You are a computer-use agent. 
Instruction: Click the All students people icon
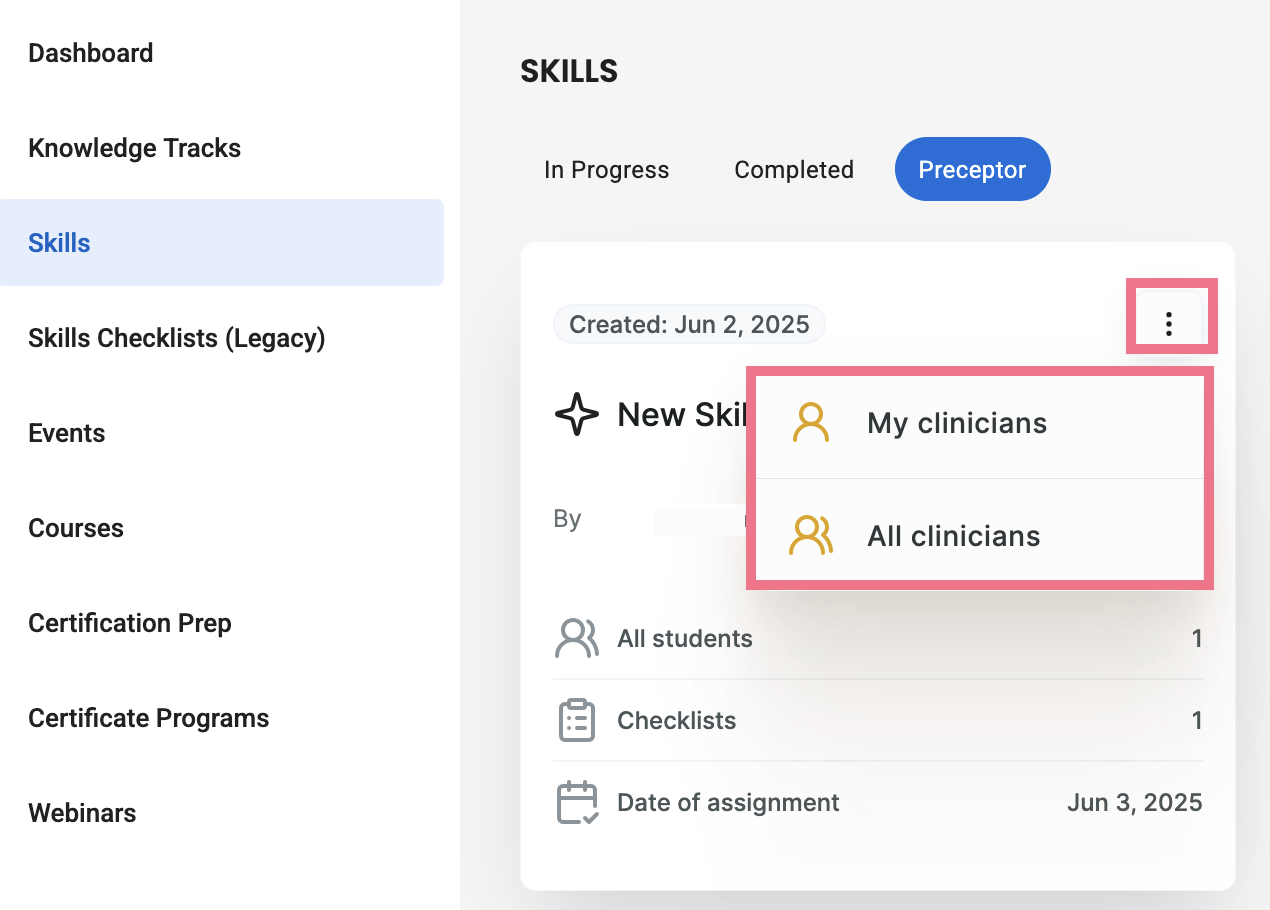pos(576,638)
